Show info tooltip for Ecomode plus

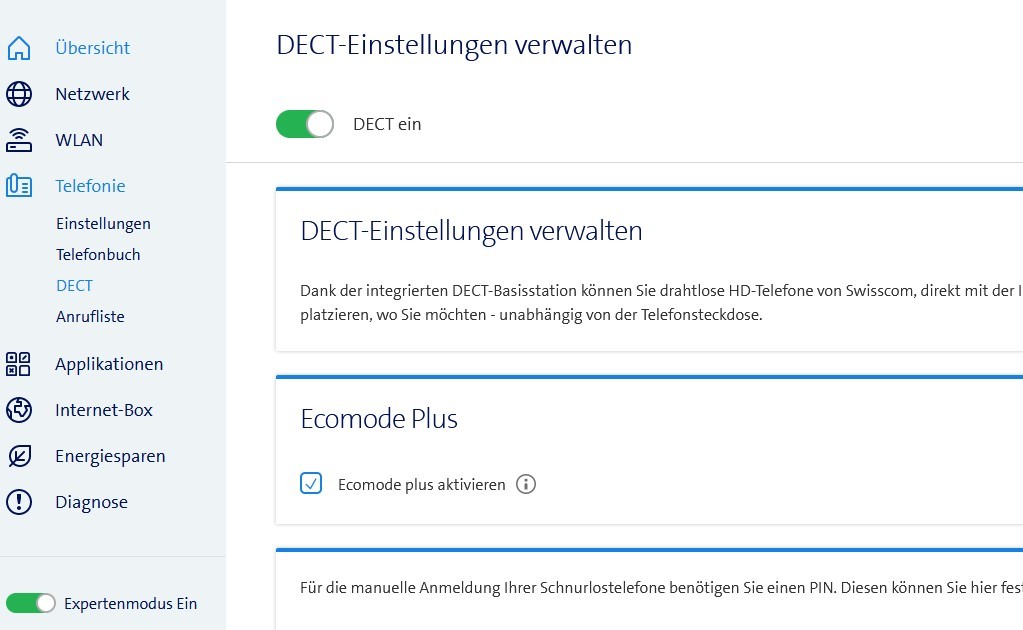pos(526,485)
